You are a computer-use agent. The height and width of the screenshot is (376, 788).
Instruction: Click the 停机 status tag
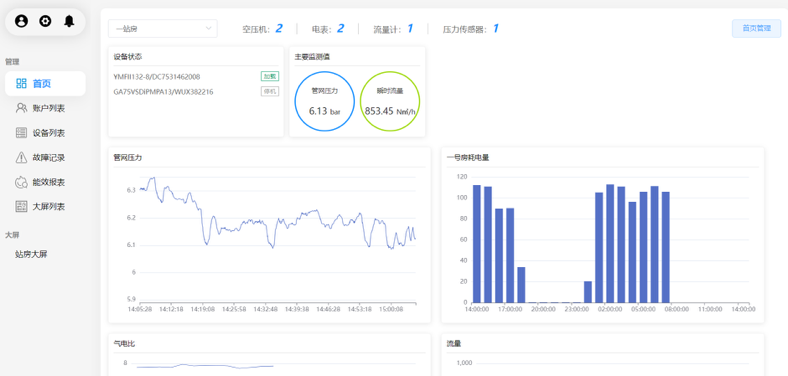tap(270, 91)
